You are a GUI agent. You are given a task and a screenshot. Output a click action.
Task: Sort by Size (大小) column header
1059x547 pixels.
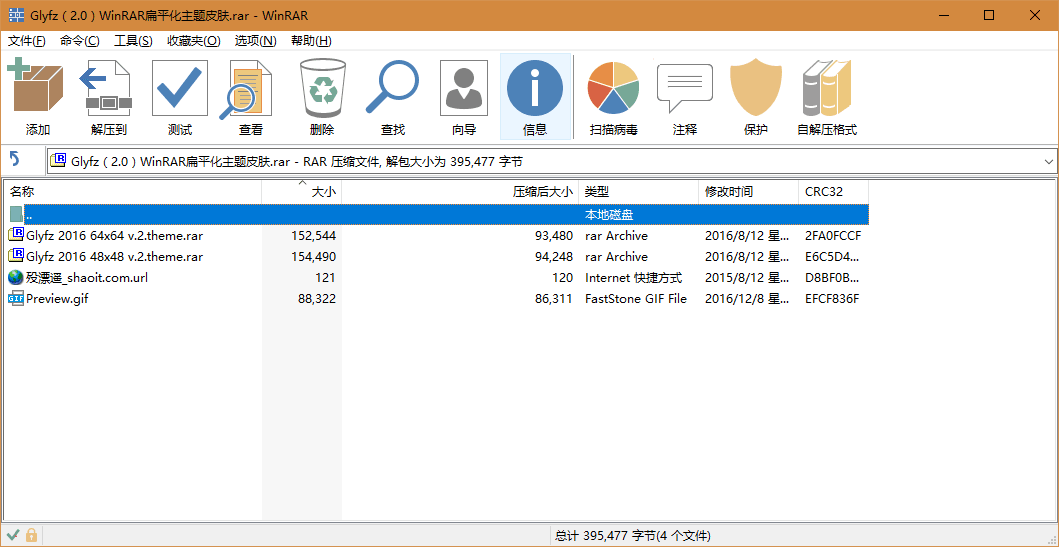[302, 192]
